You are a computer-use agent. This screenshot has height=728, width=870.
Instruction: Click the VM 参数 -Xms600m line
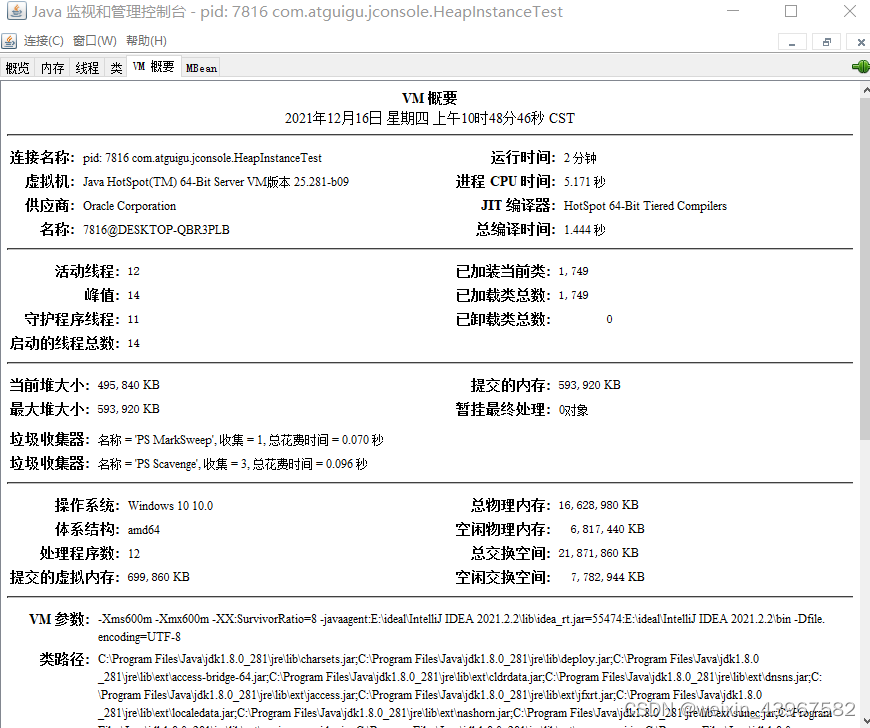point(461,619)
